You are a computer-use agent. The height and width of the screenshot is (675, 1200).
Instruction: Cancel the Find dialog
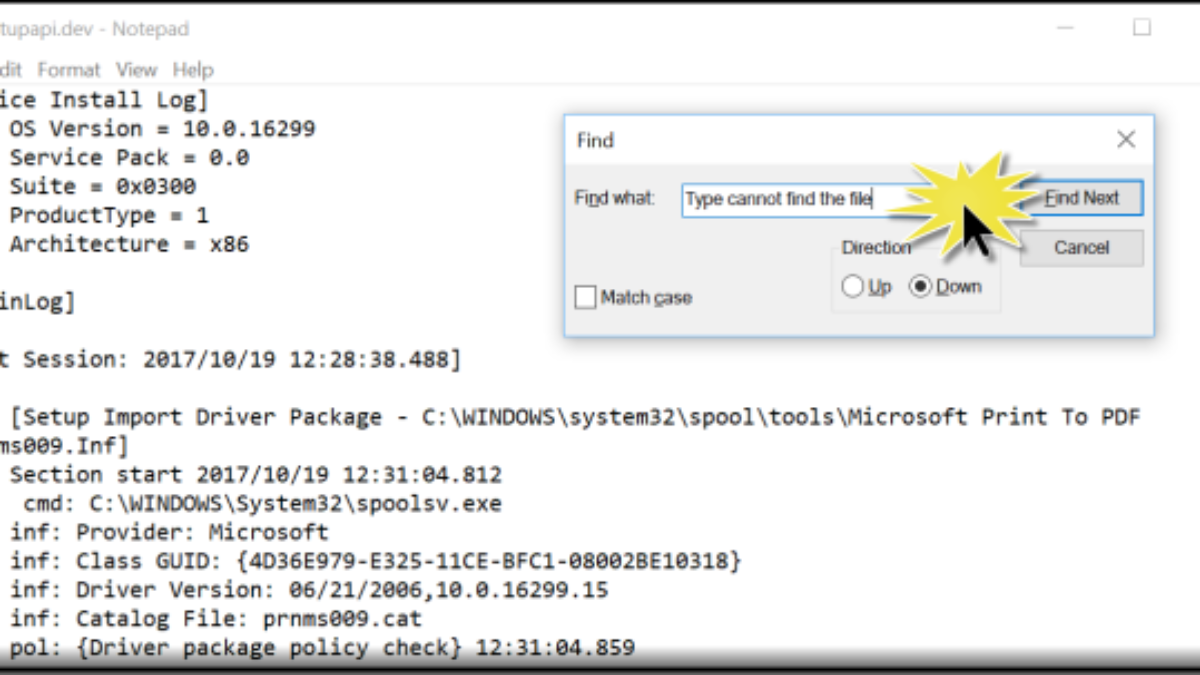coord(1081,248)
